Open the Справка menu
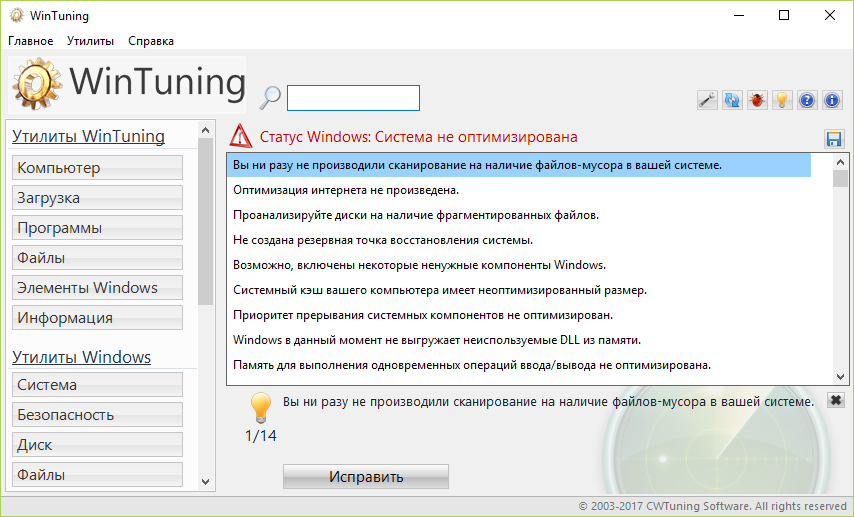Screen dimensions: 854x517 (151, 41)
